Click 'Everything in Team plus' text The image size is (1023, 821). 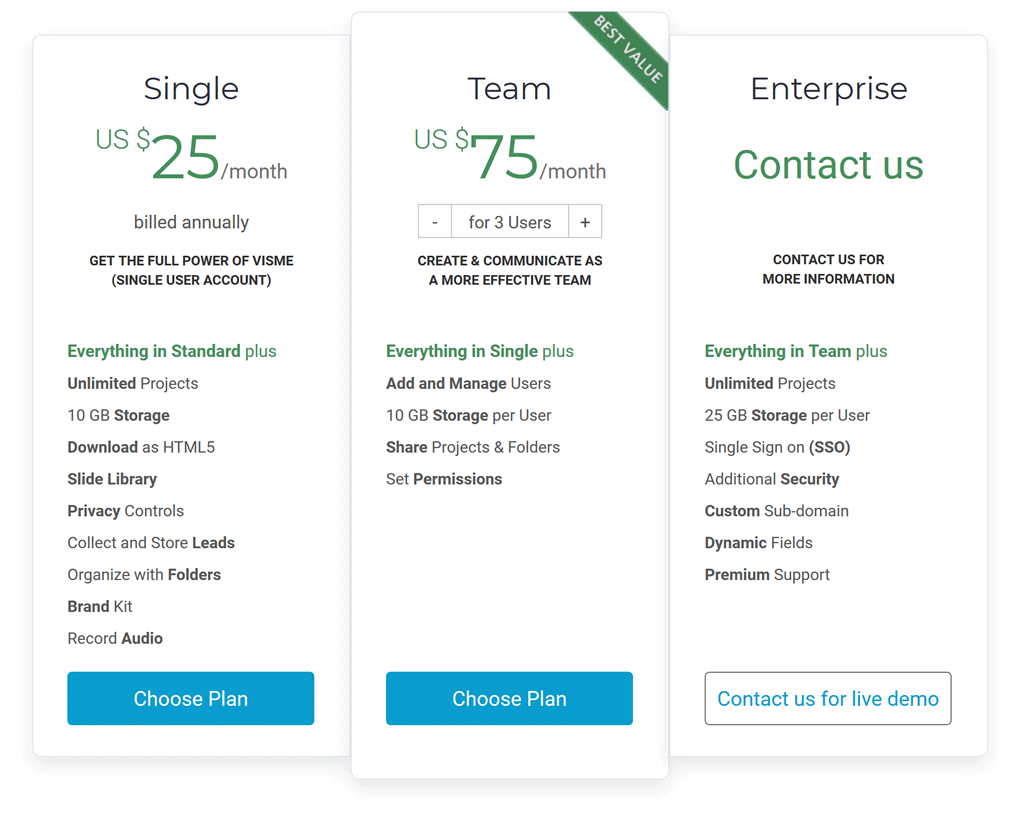pyautogui.click(x=796, y=351)
